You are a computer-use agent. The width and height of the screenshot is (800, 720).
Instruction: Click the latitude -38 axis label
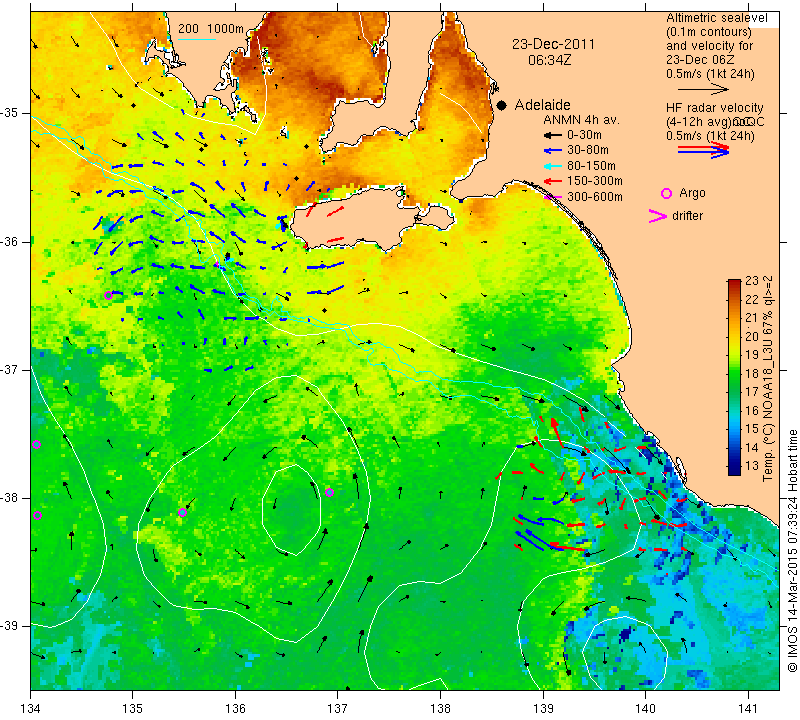(10, 498)
